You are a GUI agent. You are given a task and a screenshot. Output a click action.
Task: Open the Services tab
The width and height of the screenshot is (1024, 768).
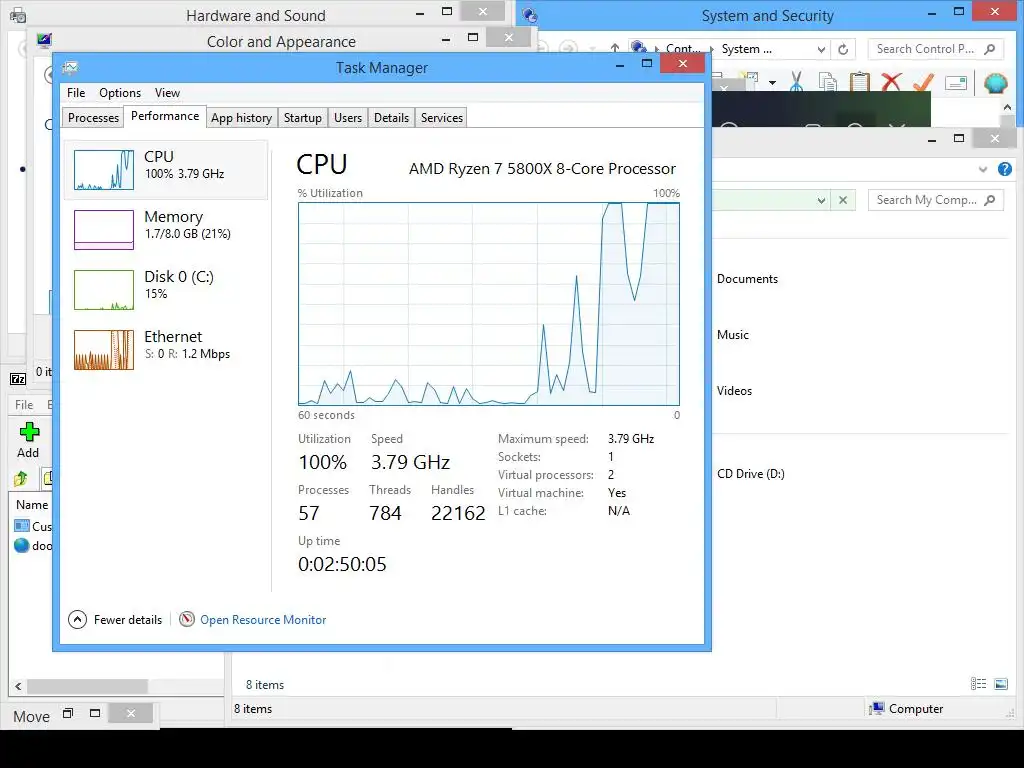[441, 118]
